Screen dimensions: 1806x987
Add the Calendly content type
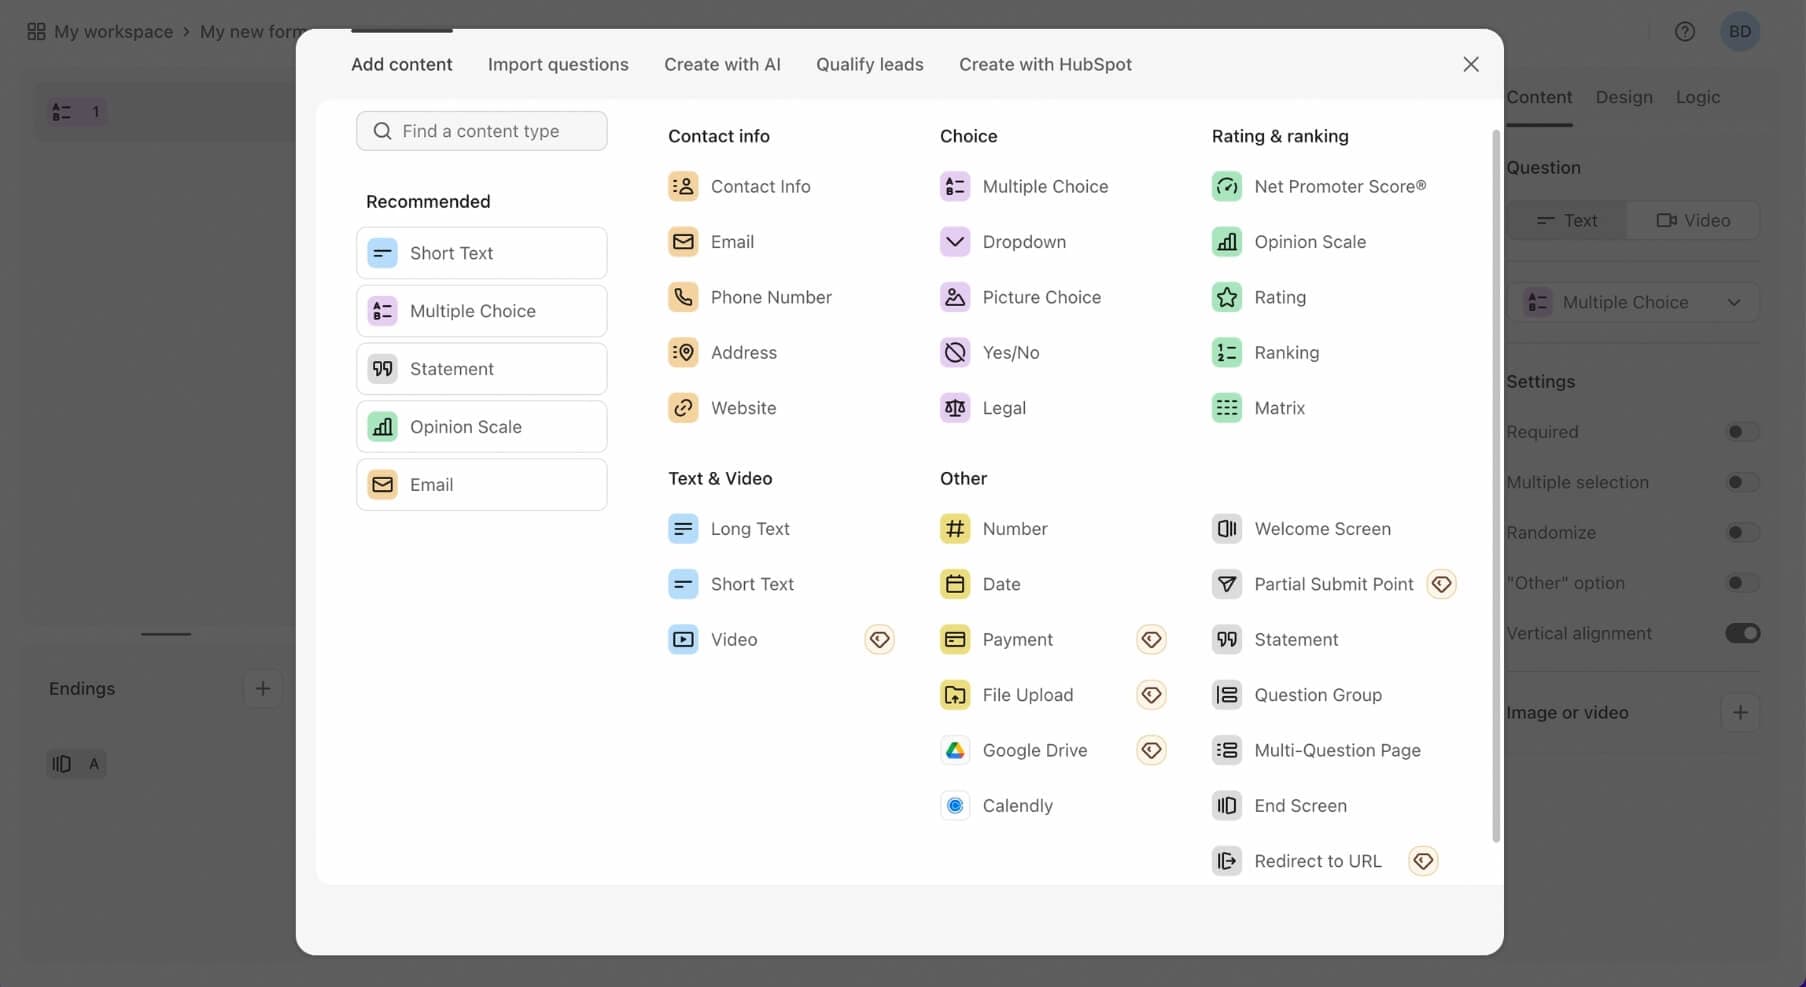coord(1016,806)
